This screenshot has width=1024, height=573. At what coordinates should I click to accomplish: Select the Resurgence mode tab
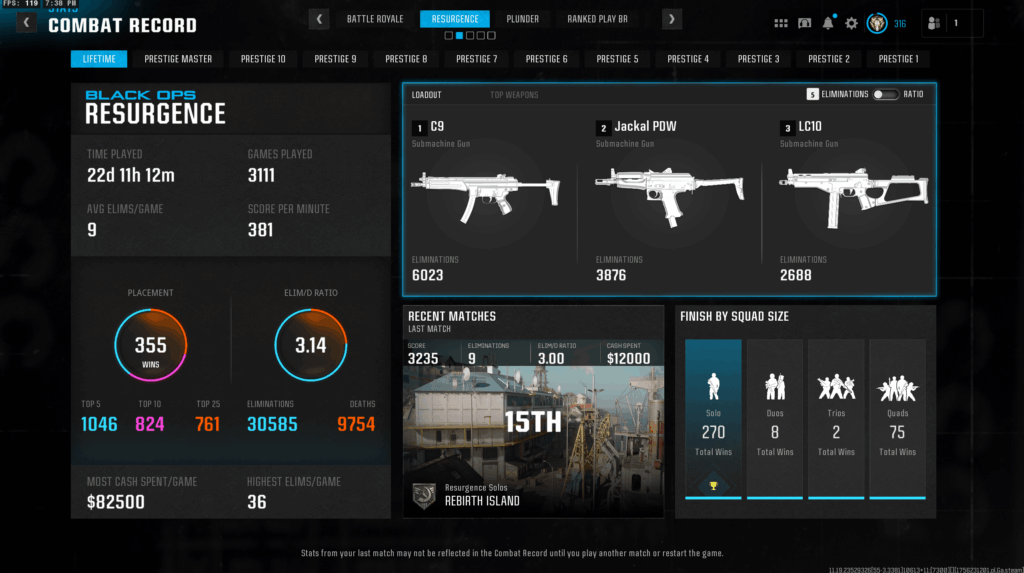click(455, 19)
